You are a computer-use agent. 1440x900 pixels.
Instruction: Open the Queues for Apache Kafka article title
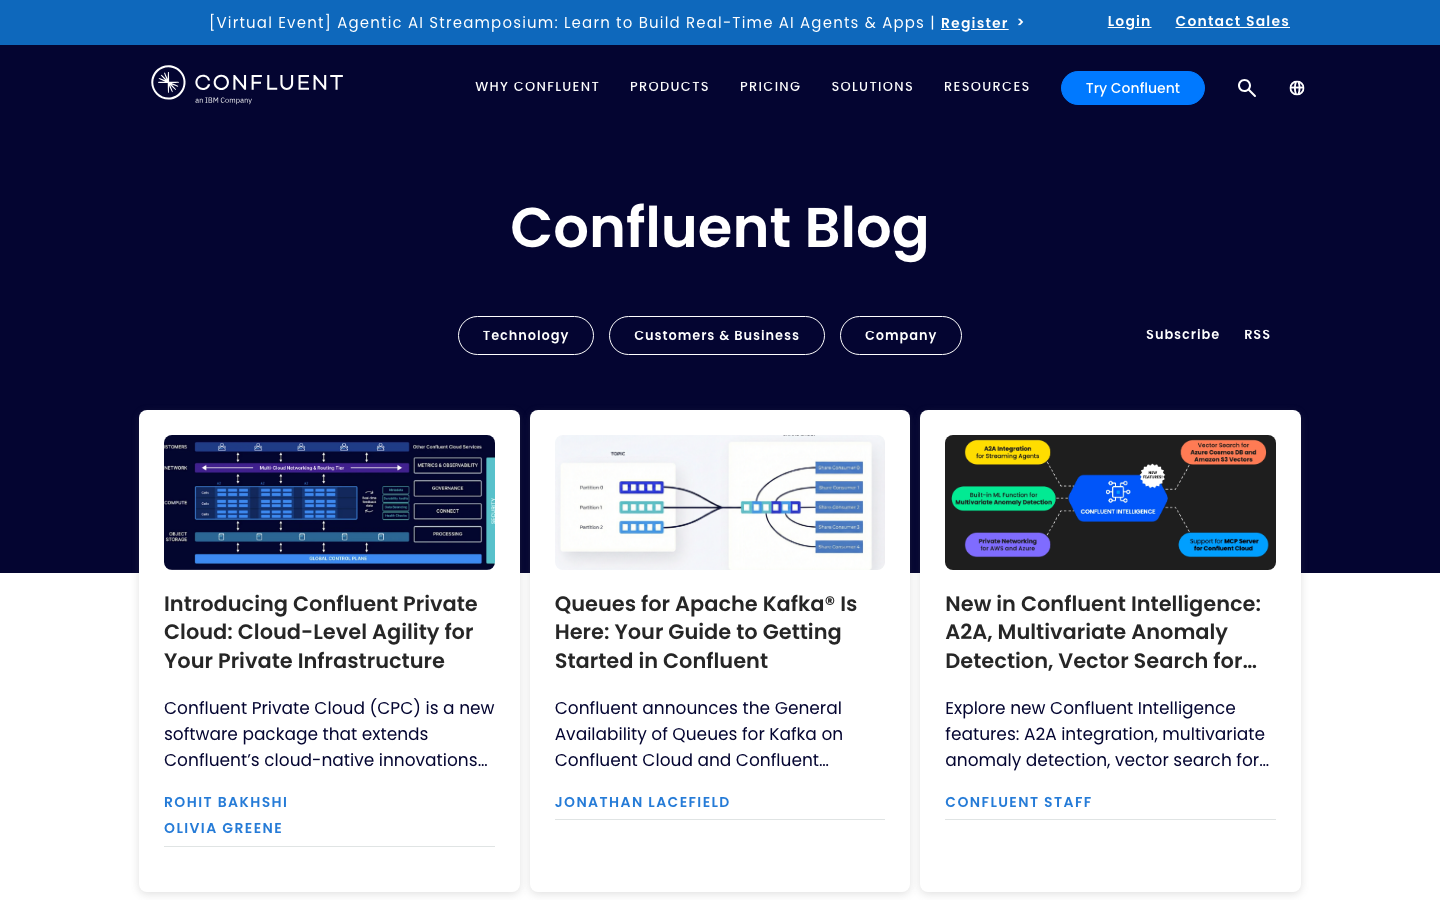click(706, 632)
